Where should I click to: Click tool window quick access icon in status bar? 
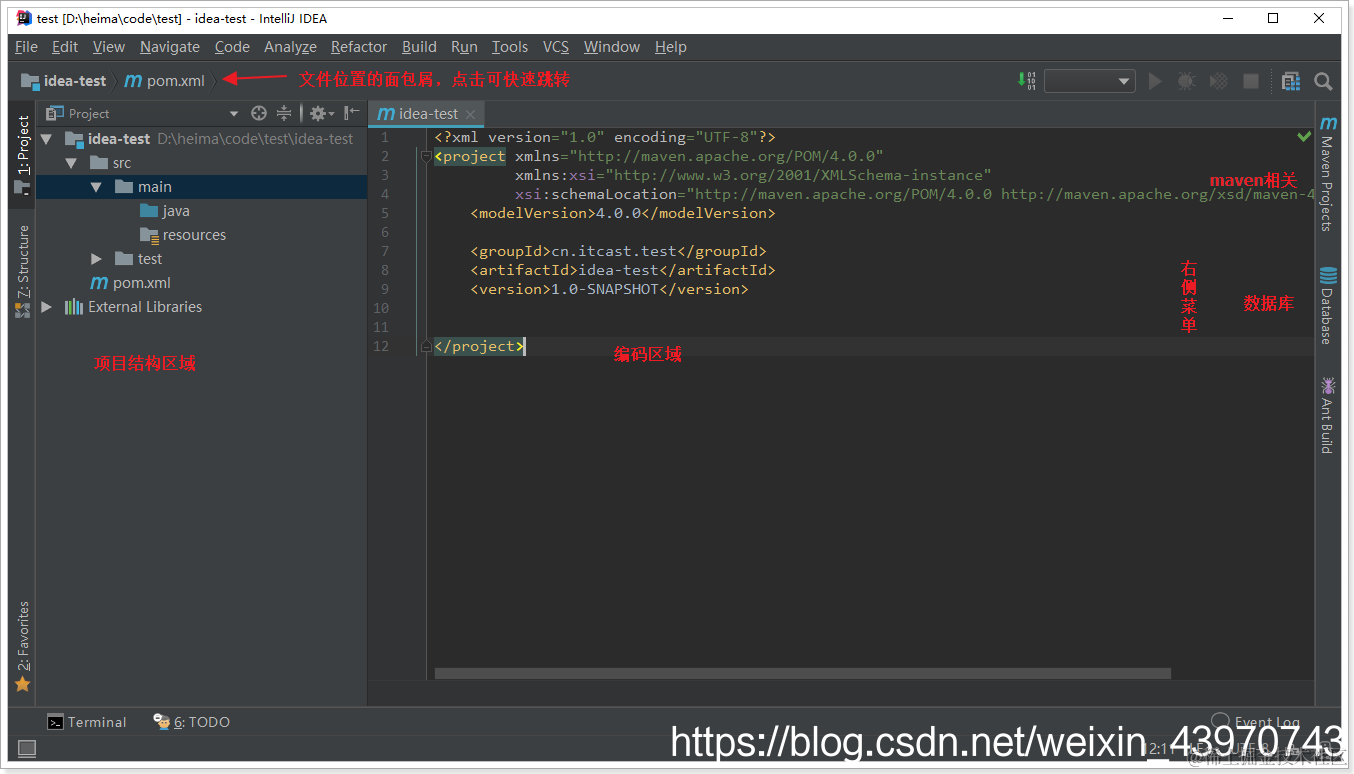coord(27,748)
